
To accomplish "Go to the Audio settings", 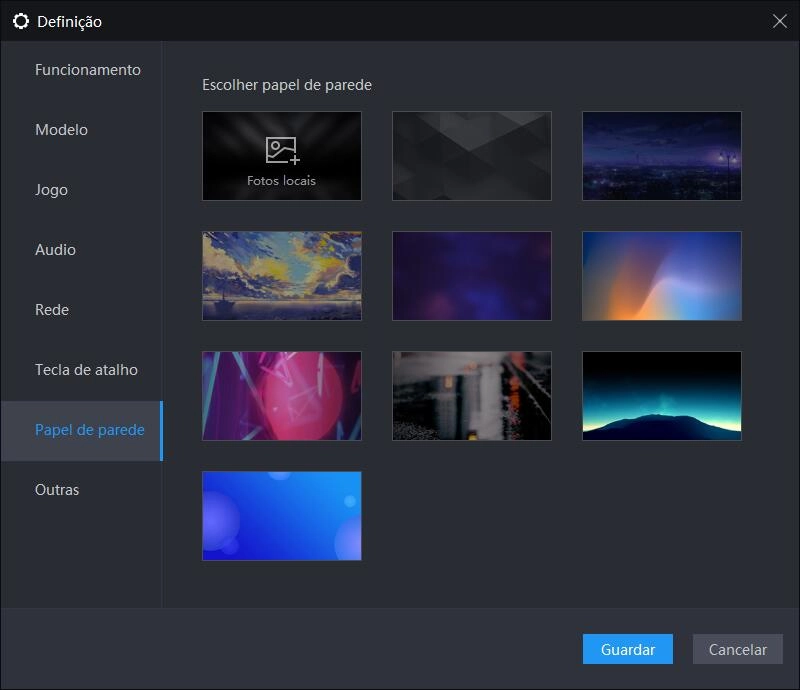I will pos(58,249).
